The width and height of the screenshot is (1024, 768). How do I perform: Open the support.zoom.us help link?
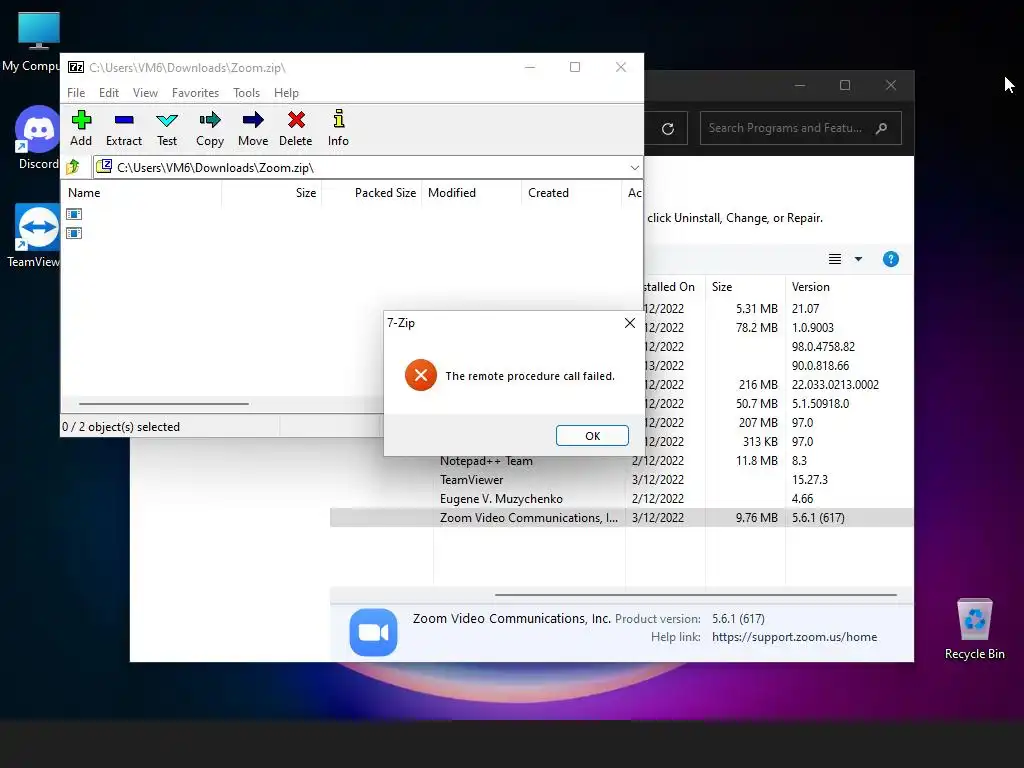794,637
